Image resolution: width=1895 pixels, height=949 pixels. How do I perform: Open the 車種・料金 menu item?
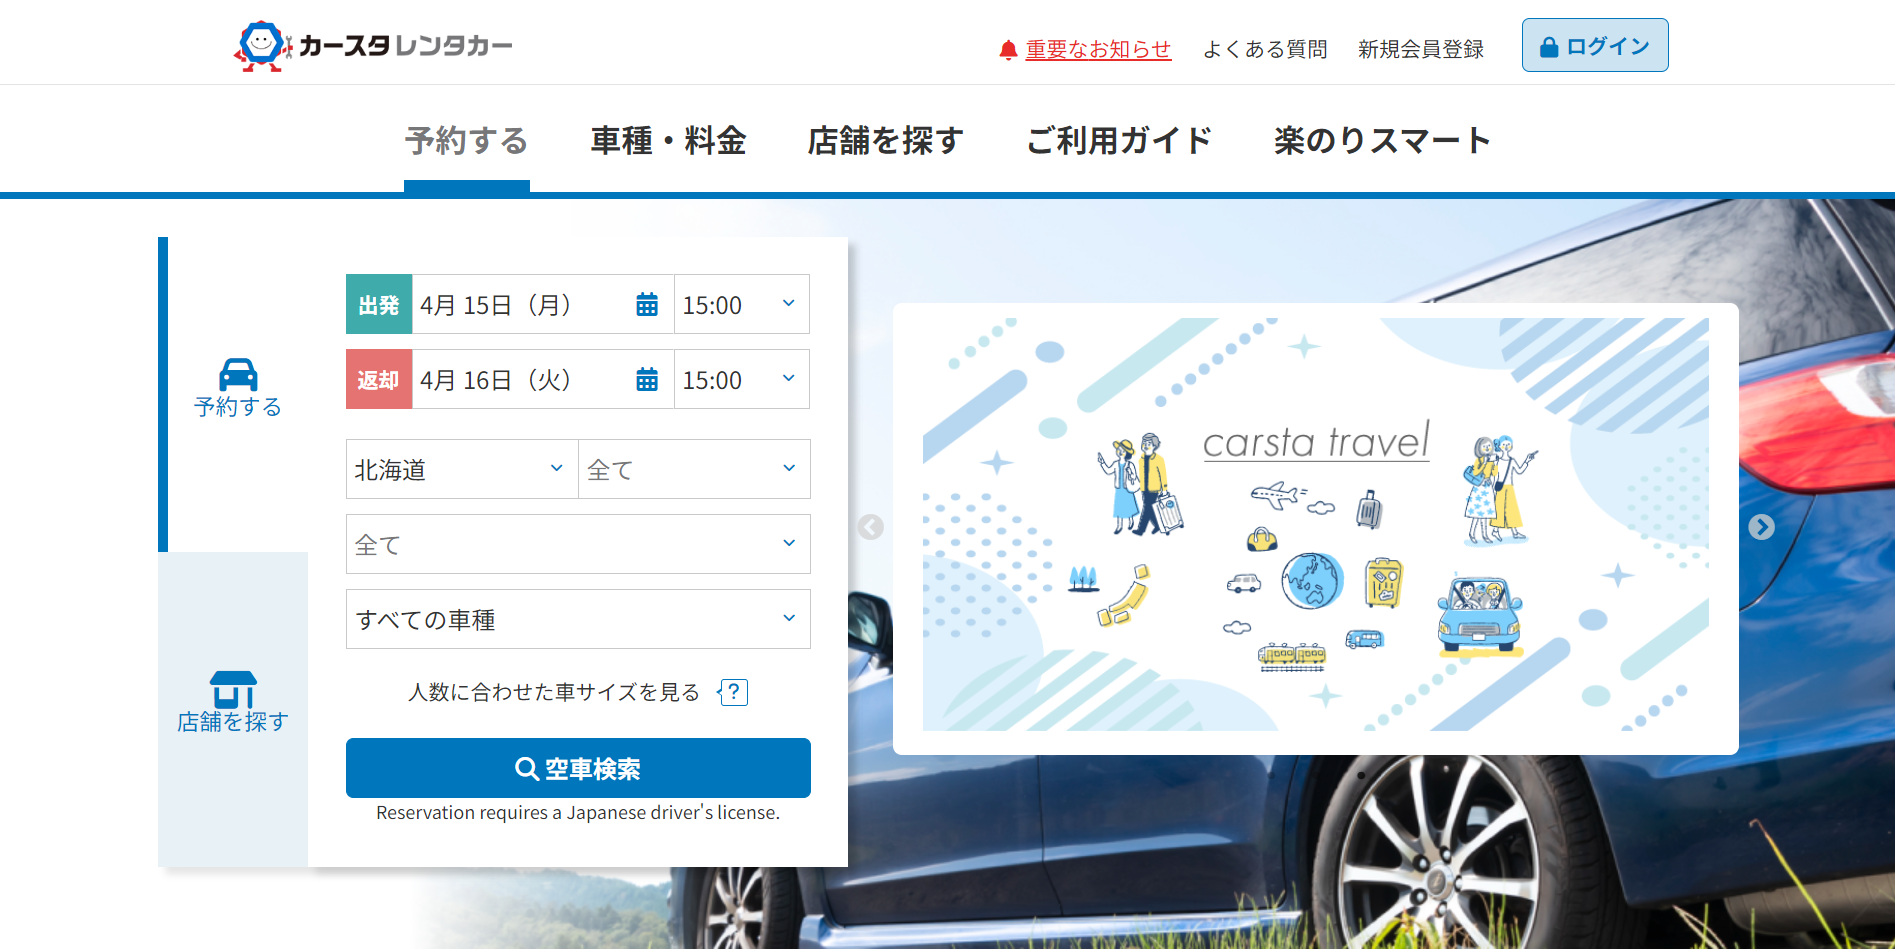click(x=668, y=141)
